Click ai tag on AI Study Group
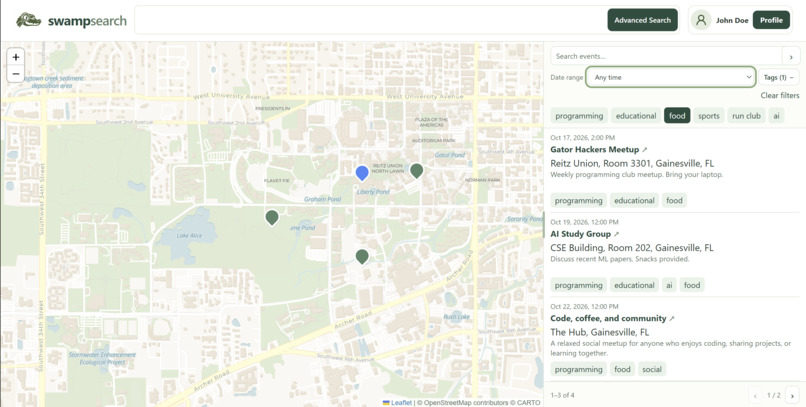 click(x=669, y=285)
